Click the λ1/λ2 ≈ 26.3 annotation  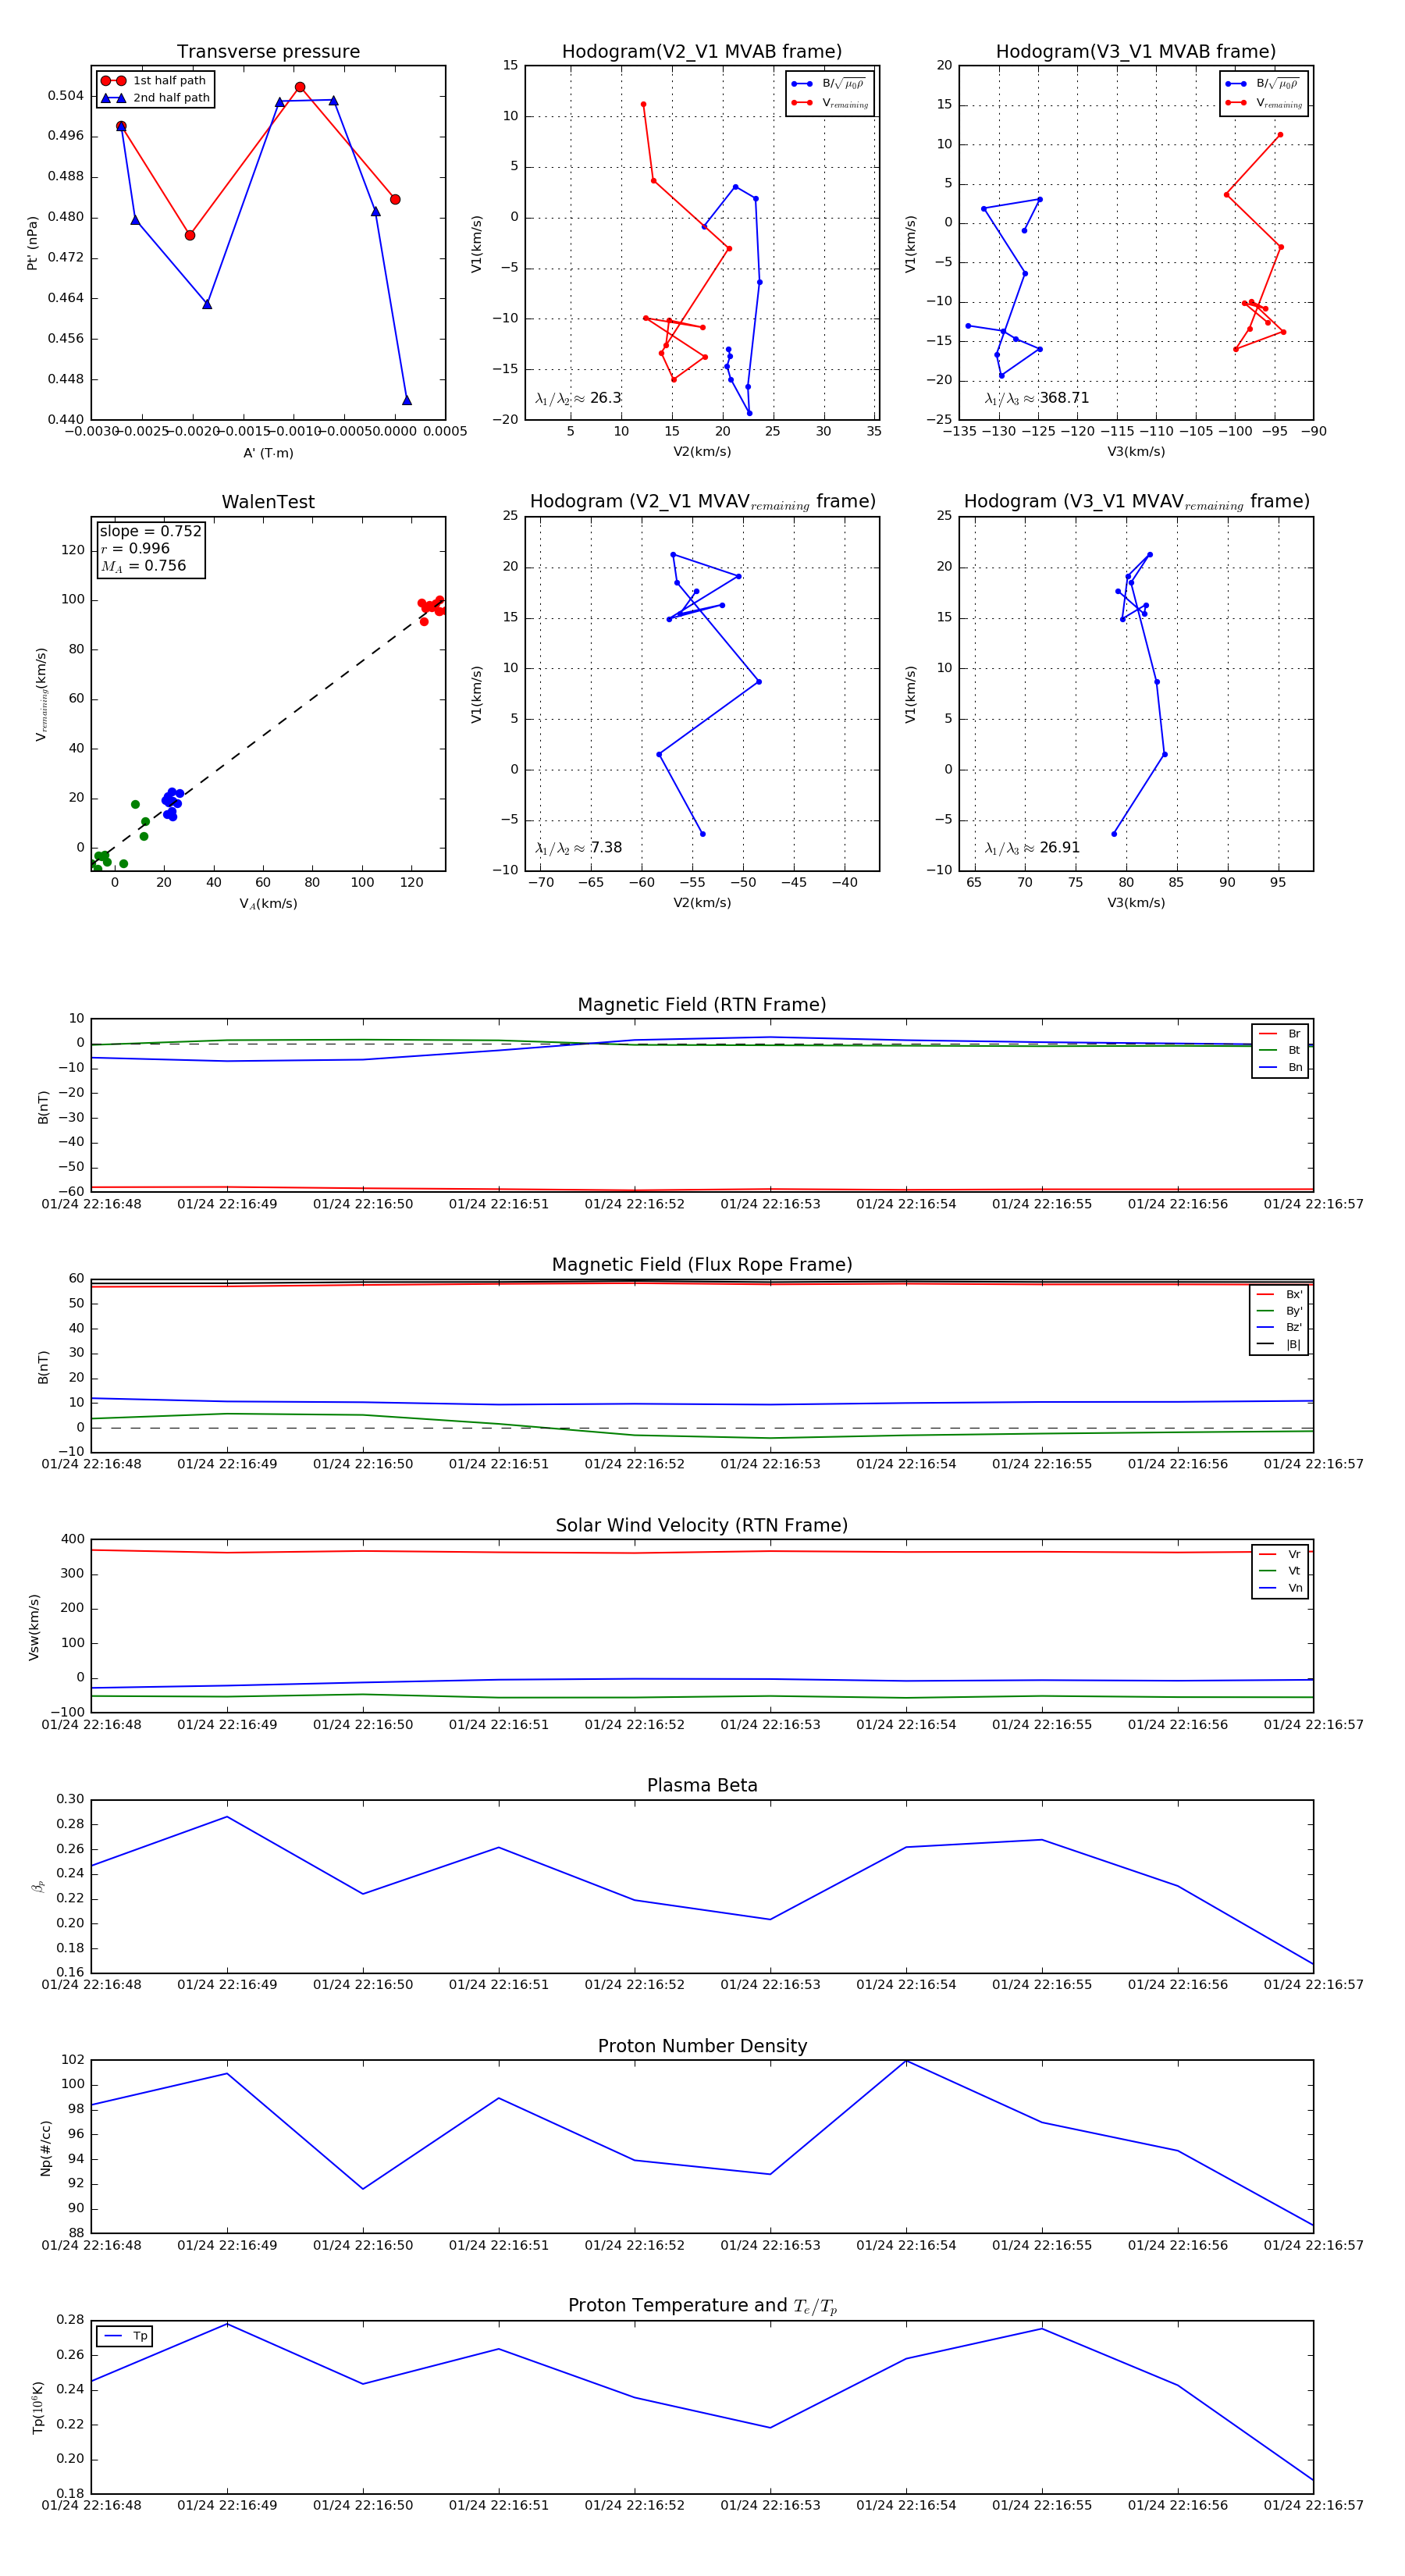578,398
